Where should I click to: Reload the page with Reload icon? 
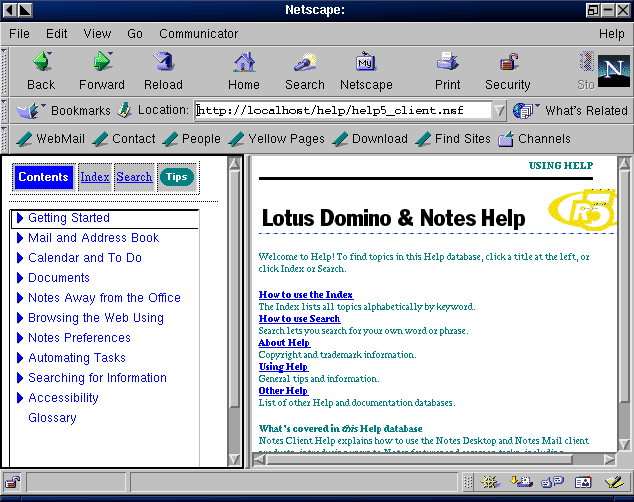(163, 62)
